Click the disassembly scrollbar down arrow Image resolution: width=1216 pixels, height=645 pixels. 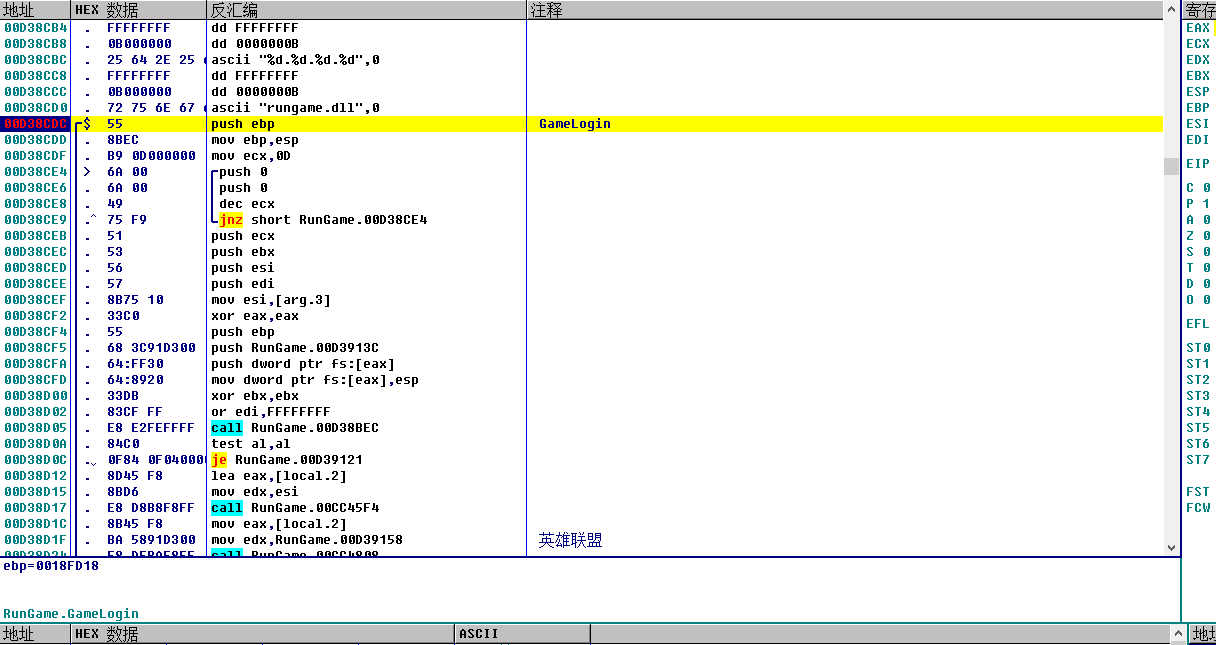click(x=1171, y=548)
